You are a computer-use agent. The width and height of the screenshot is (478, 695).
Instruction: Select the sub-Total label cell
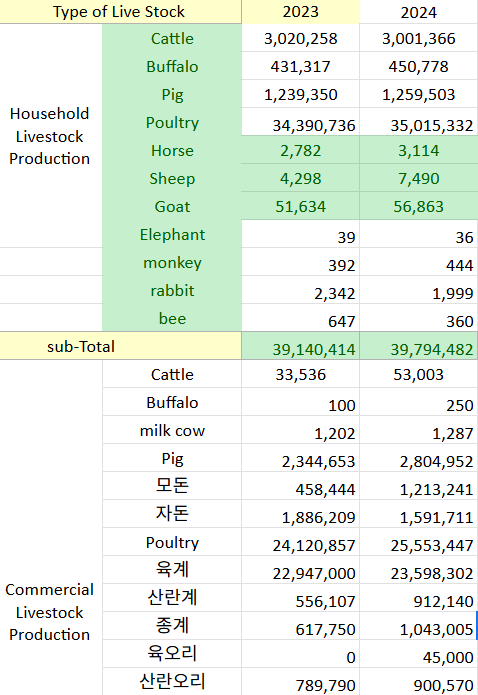click(x=121, y=346)
